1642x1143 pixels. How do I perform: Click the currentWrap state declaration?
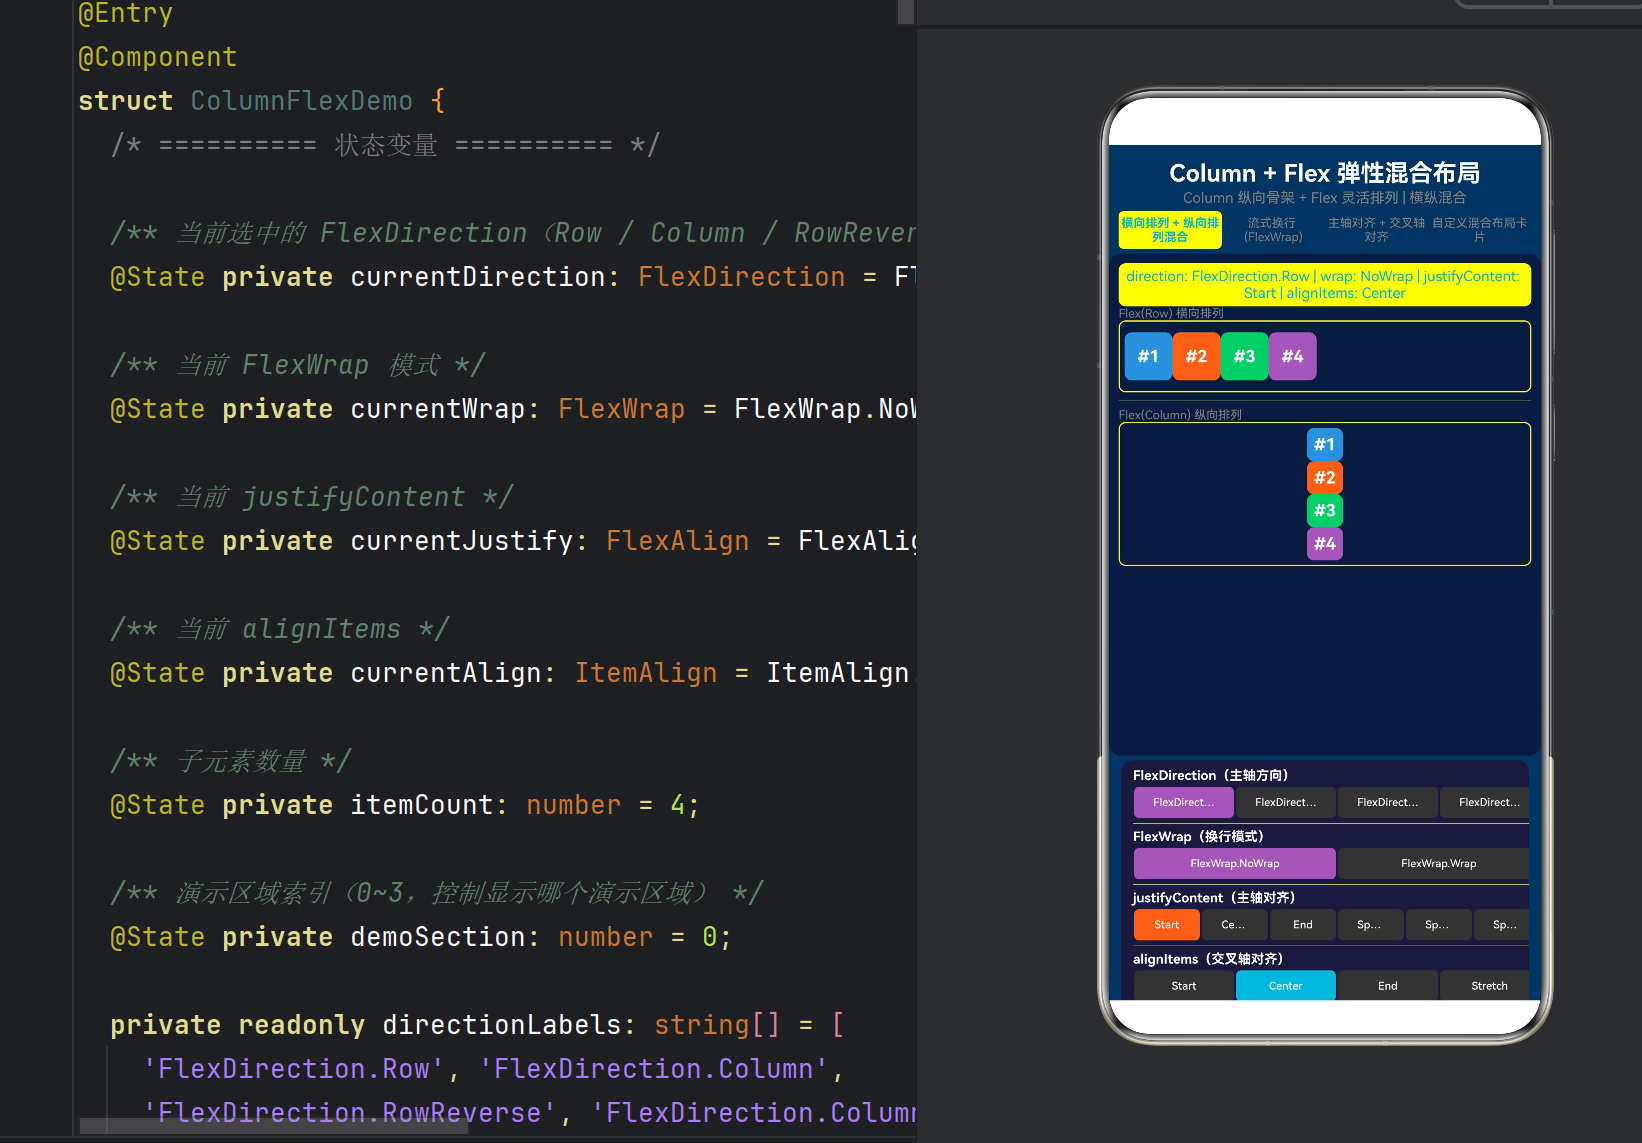(513, 409)
